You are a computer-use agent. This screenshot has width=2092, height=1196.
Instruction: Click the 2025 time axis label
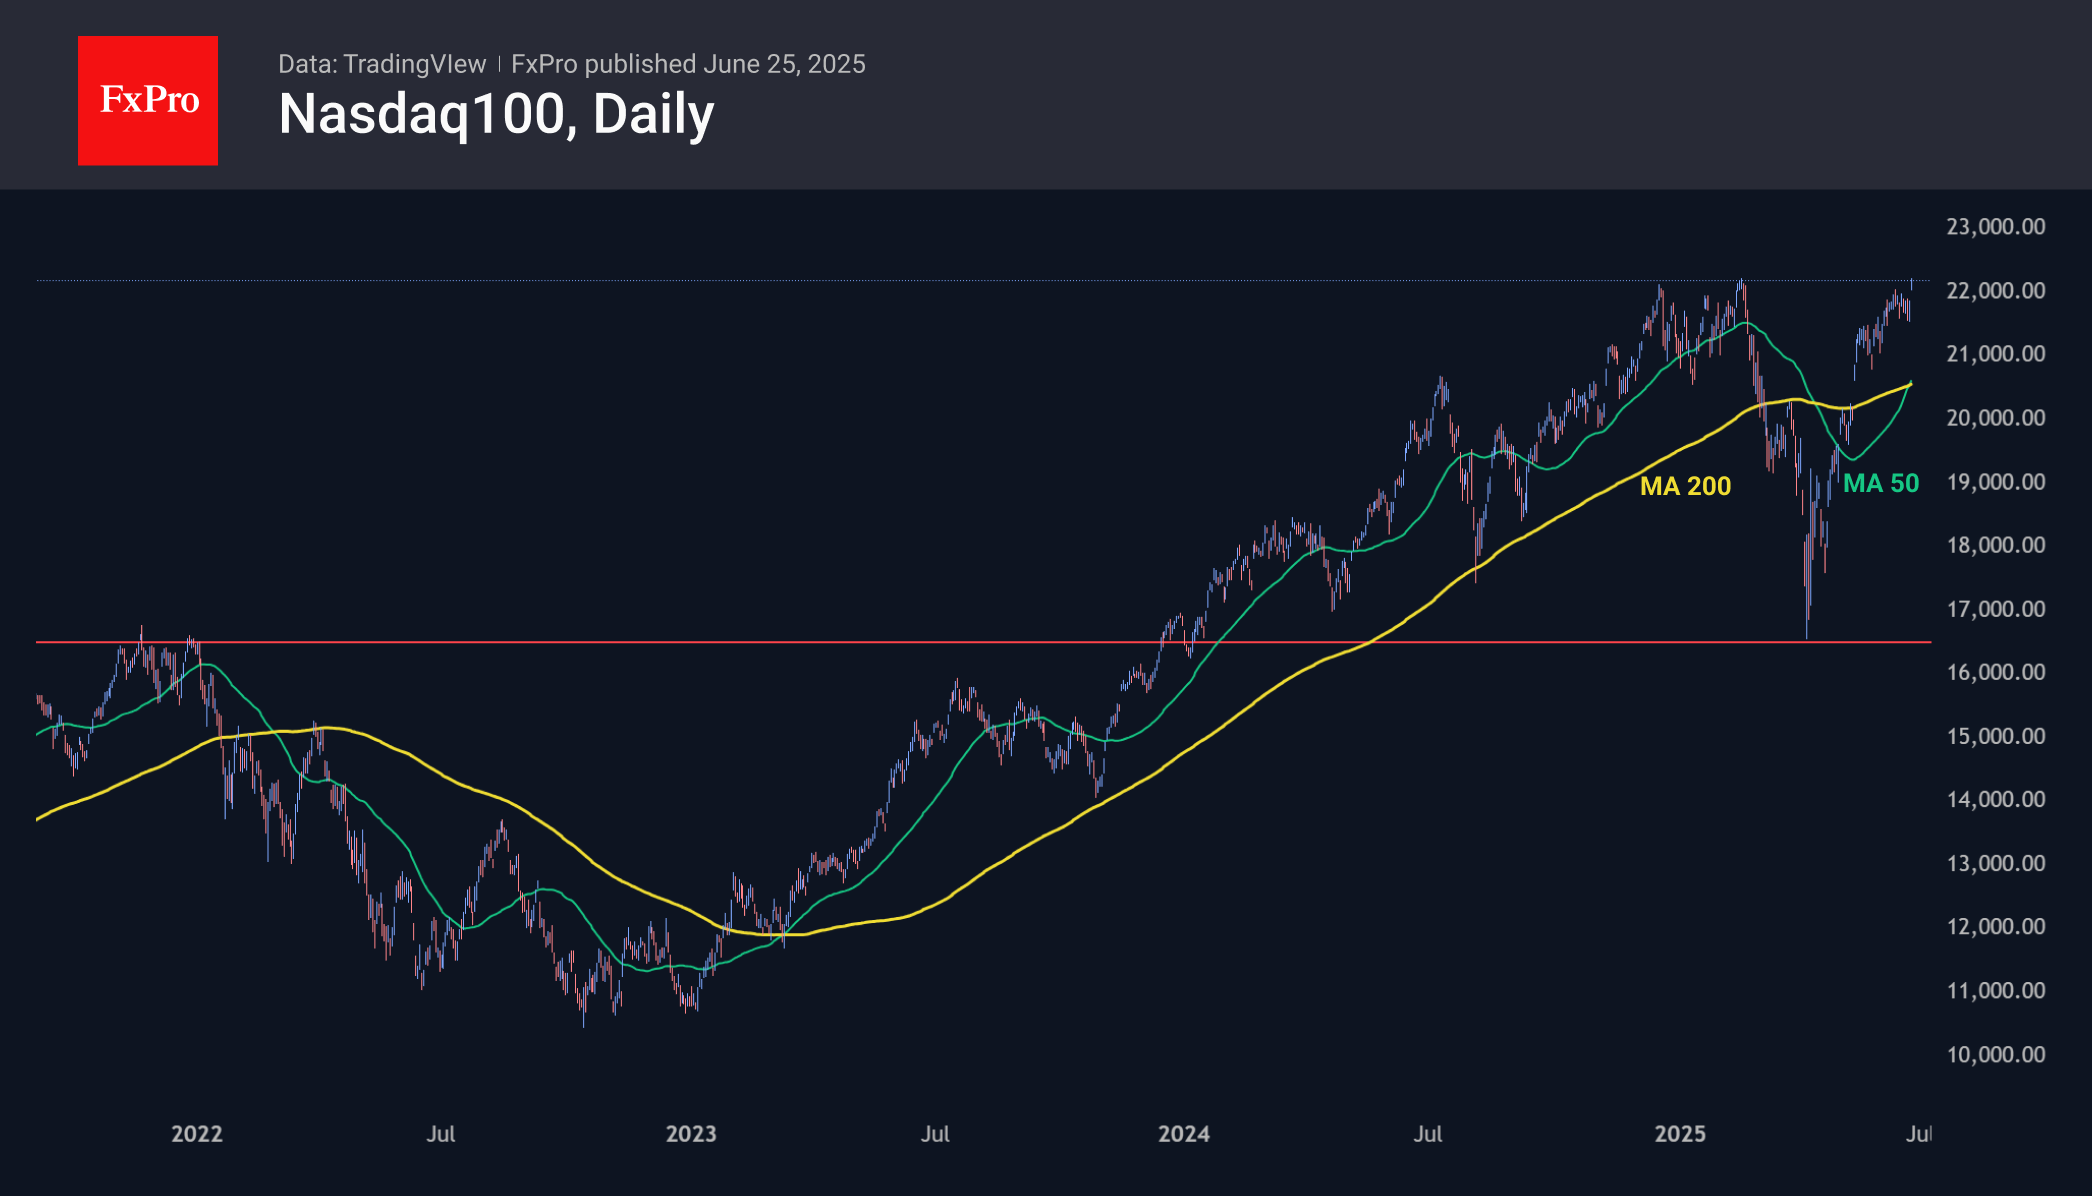[1680, 1134]
